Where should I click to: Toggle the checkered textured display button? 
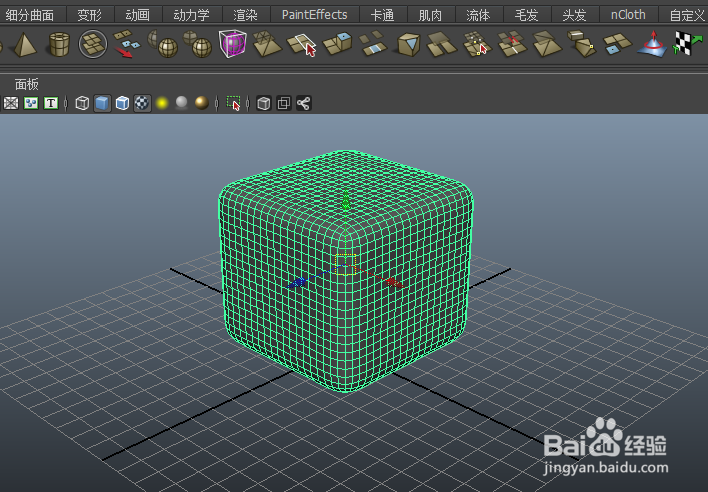tap(142, 103)
